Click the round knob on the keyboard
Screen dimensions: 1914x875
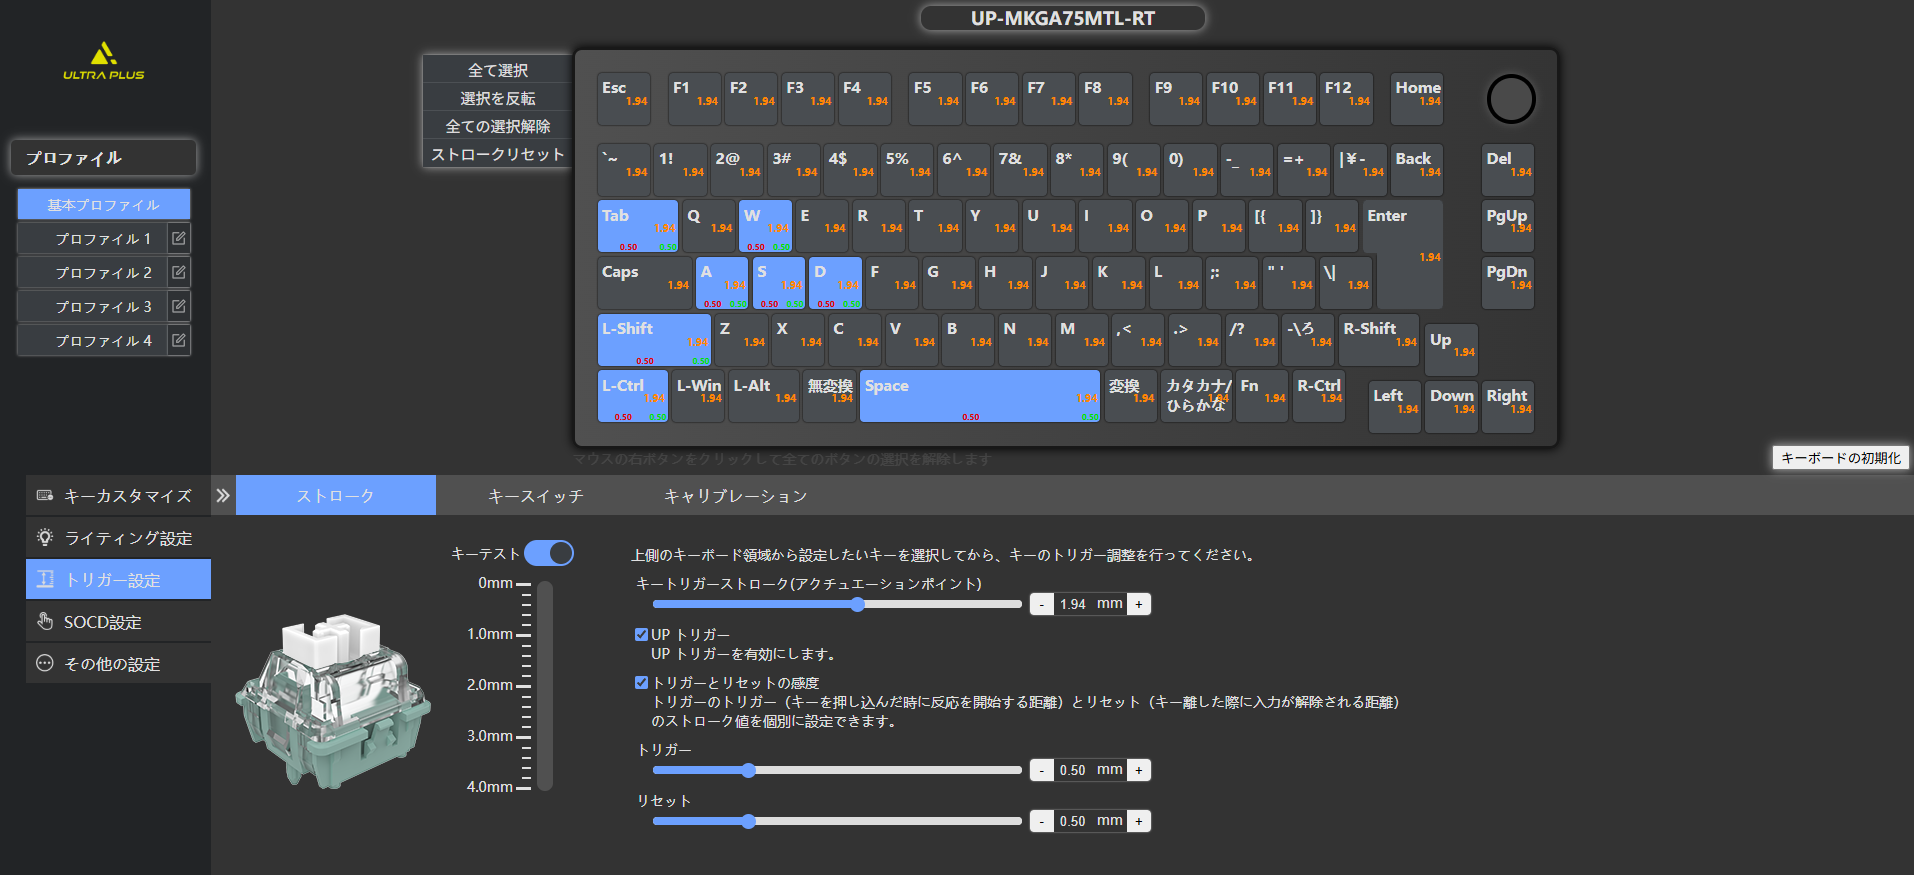tap(1510, 99)
